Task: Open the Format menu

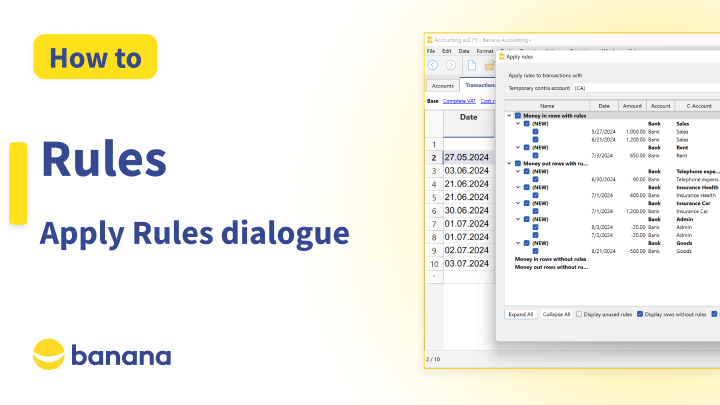Action: [485, 51]
